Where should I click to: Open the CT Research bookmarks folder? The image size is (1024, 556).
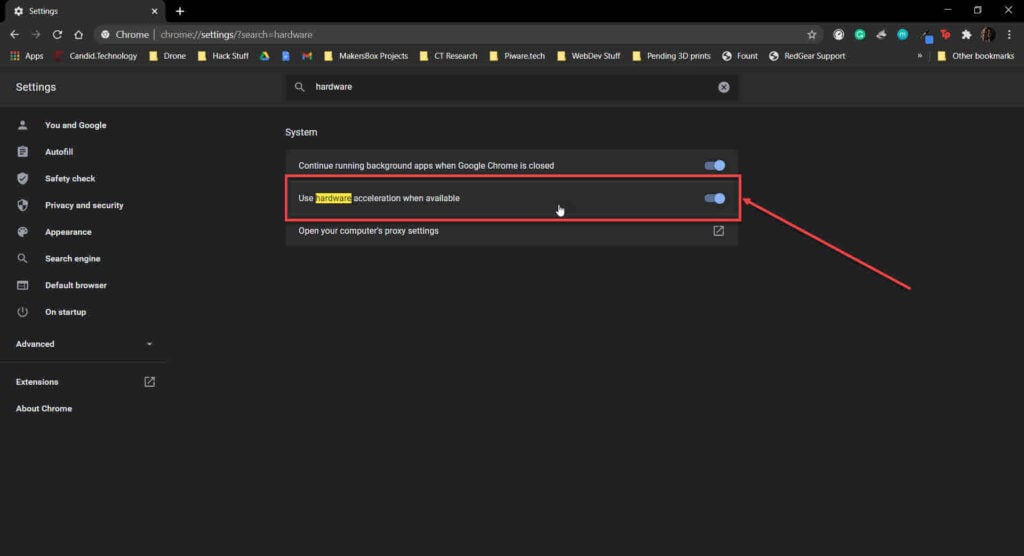449,56
